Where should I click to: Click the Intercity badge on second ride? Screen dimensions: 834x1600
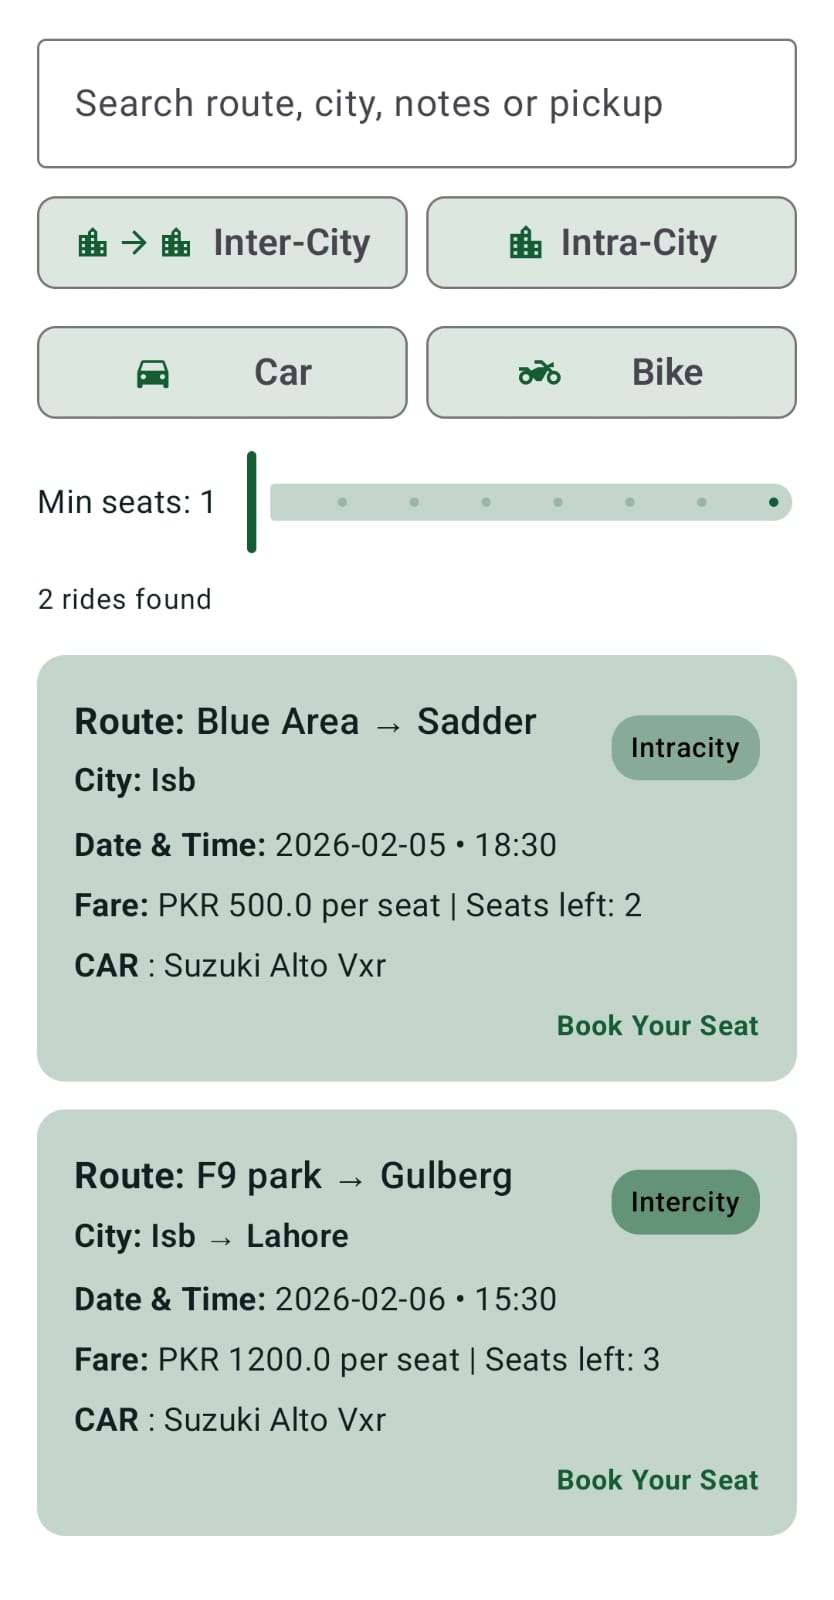point(685,1202)
